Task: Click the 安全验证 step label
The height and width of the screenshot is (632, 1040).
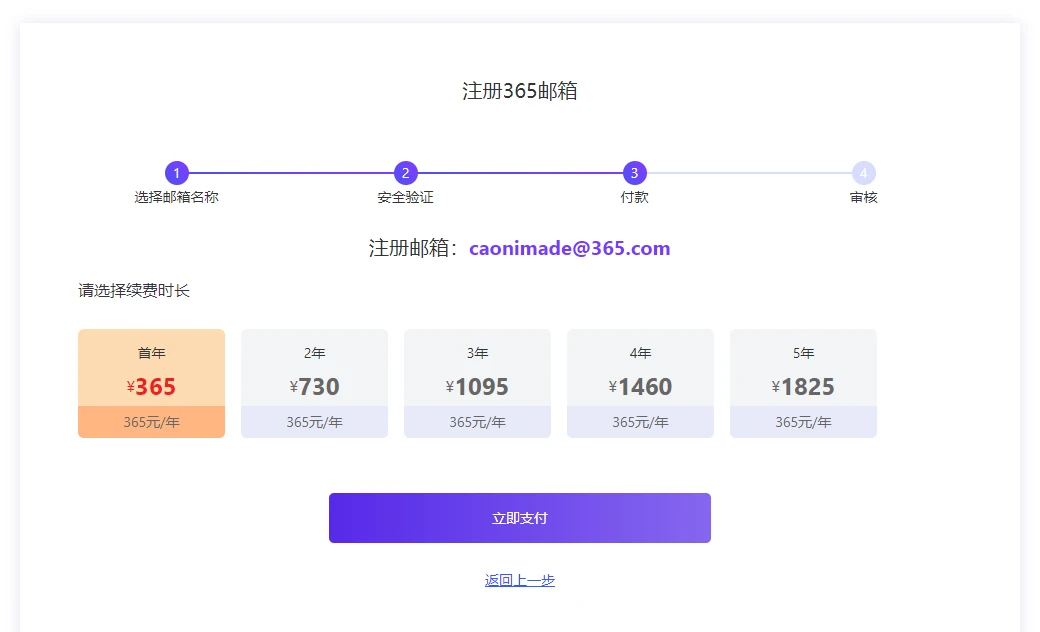Action: [x=405, y=198]
